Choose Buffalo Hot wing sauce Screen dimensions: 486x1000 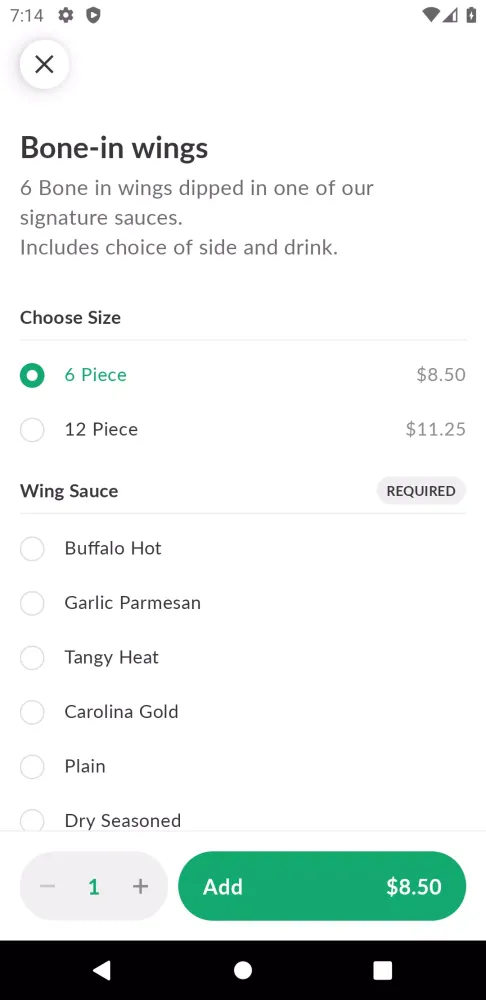pyautogui.click(x=243, y=548)
